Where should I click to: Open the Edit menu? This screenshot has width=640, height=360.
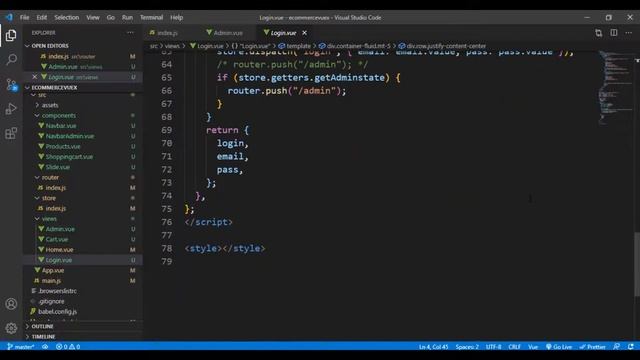pyautogui.click(x=42, y=18)
